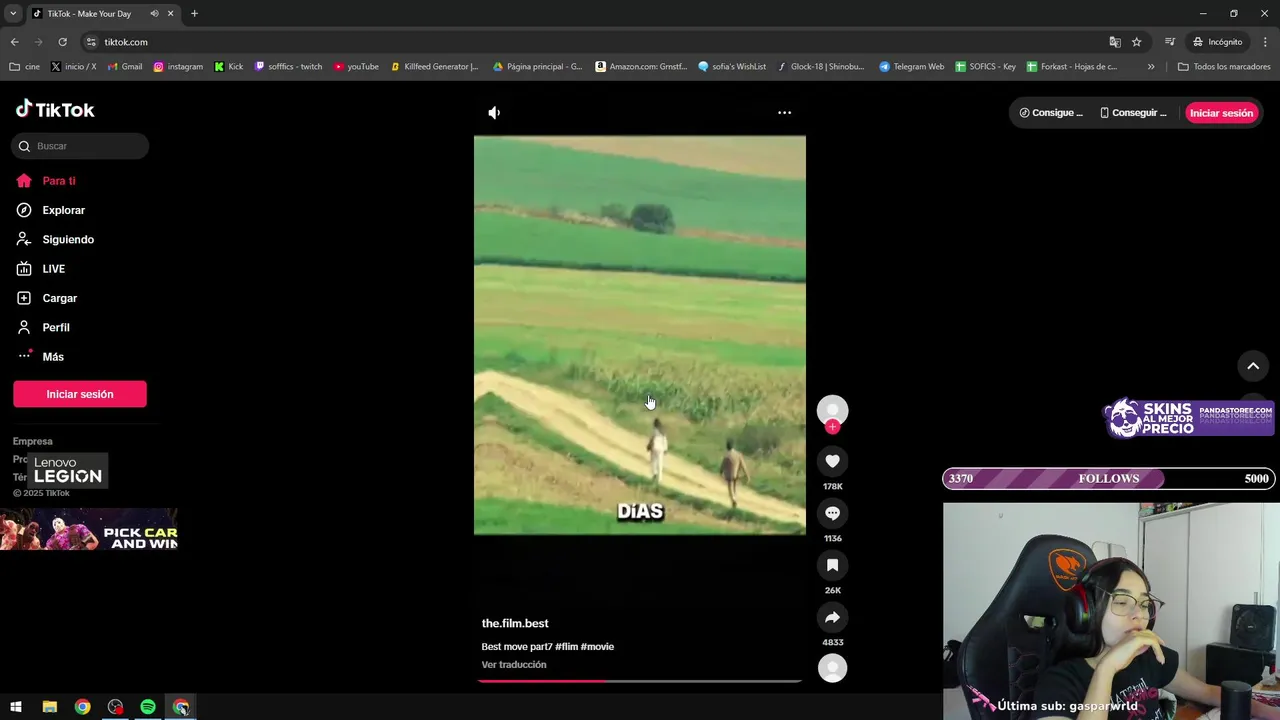Screen dimensions: 1280x720
Task: Click the Incógnito indicator
Action: tap(1217, 42)
